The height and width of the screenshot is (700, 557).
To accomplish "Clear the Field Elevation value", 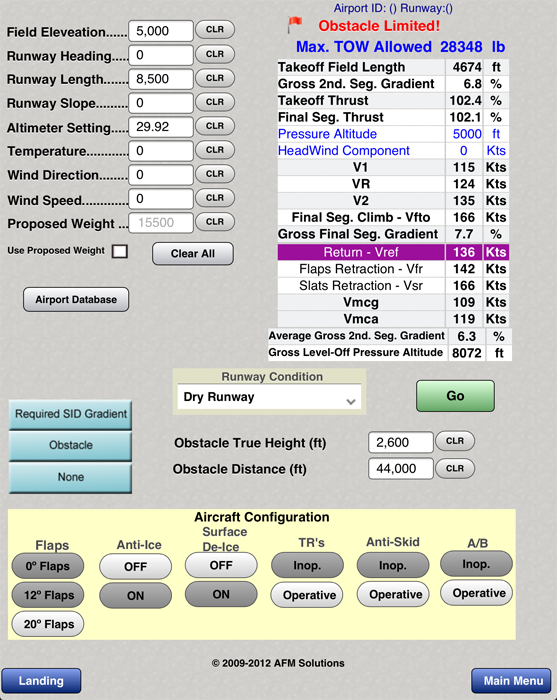I will 215,29.
